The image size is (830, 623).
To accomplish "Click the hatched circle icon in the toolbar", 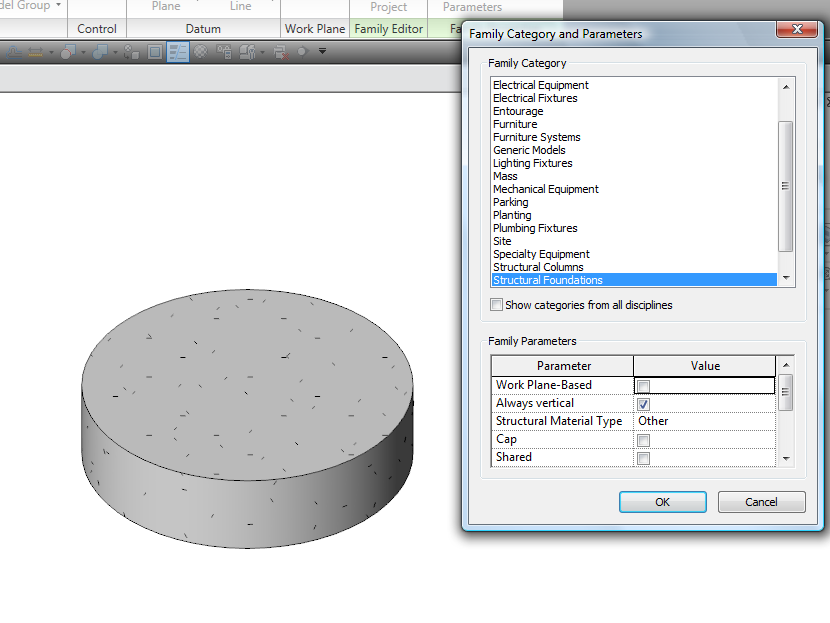I will [x=201, y=52].
